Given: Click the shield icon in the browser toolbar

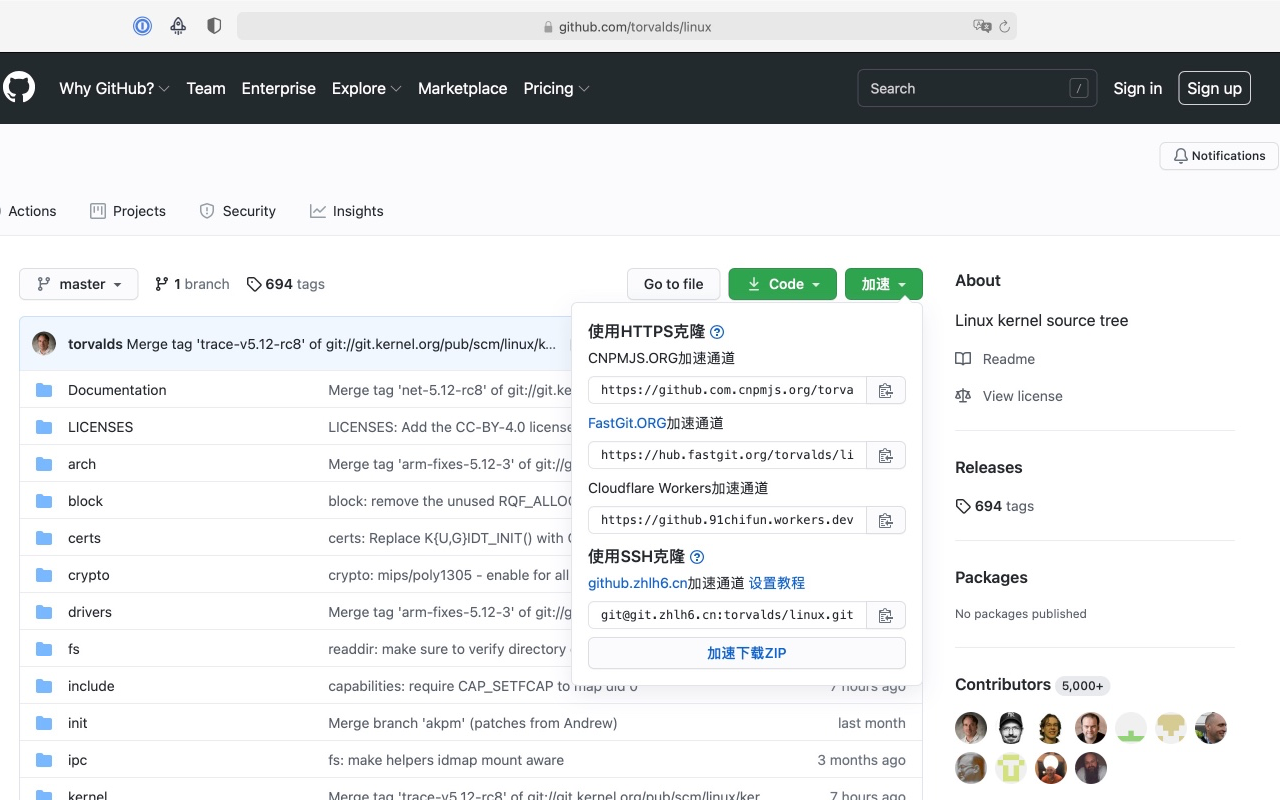Looking at the screenshot, I should 213,25.
